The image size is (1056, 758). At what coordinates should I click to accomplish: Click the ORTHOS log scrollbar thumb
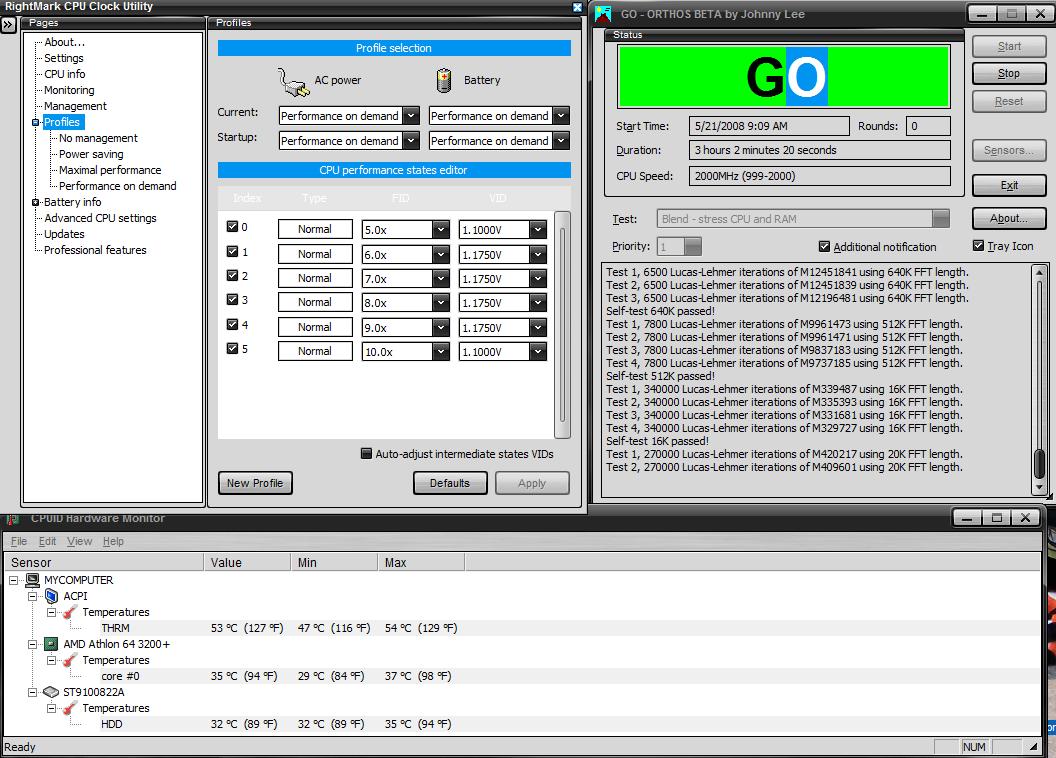1039,464
